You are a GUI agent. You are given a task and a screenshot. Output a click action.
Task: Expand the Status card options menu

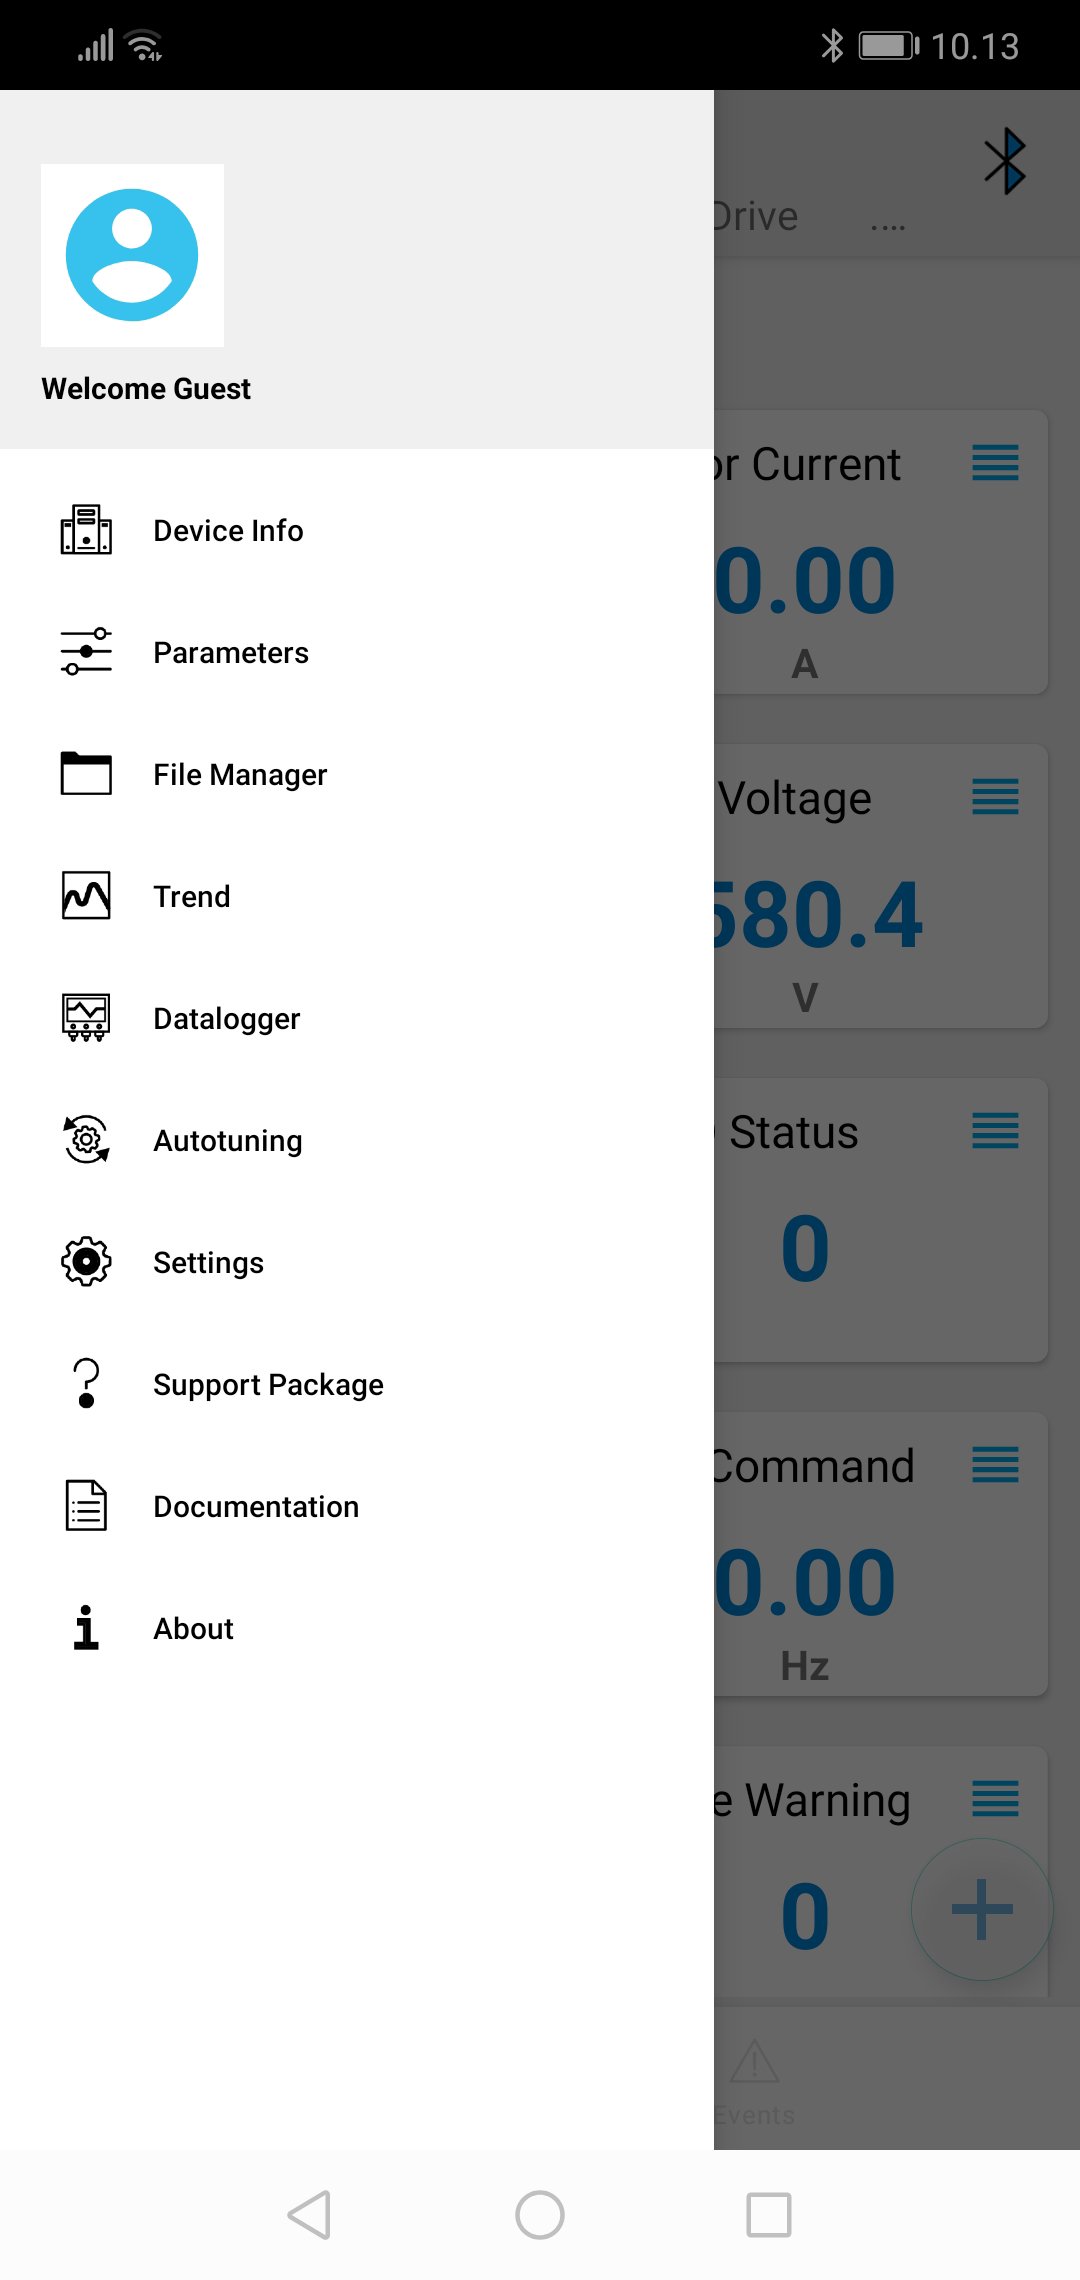coord(995,1131)
